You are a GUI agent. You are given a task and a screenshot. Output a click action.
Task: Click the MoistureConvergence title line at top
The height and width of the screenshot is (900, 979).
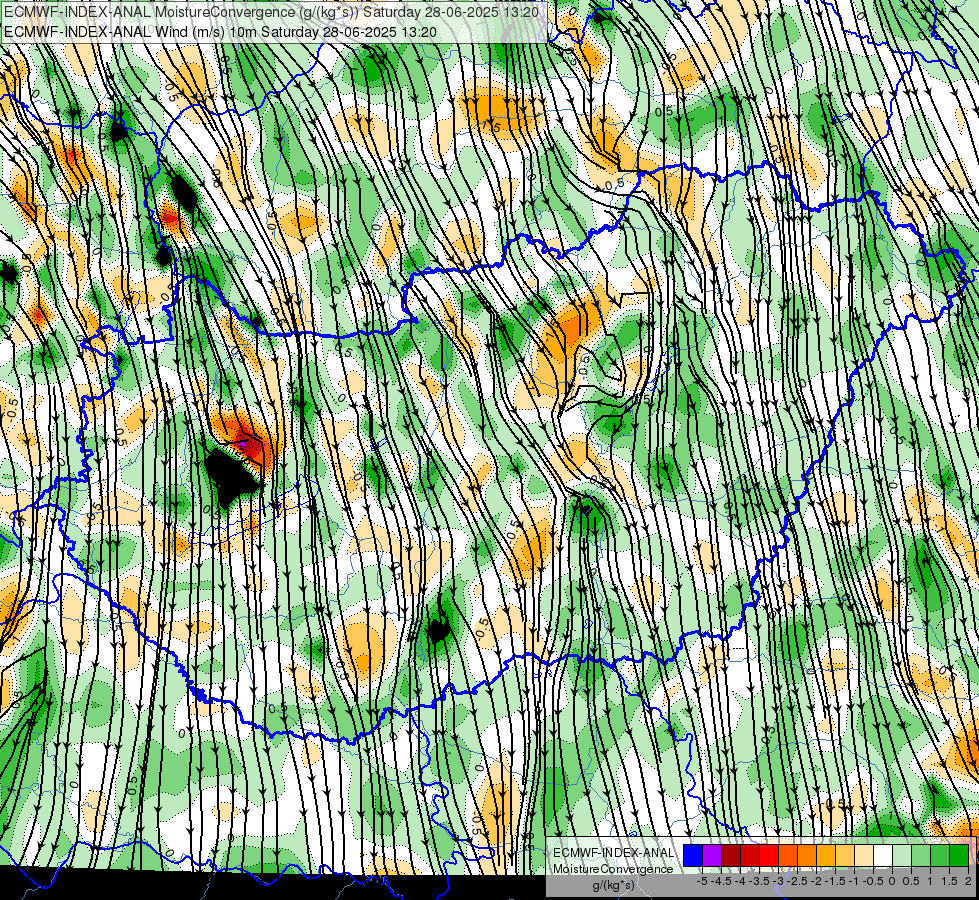[271, 11]
